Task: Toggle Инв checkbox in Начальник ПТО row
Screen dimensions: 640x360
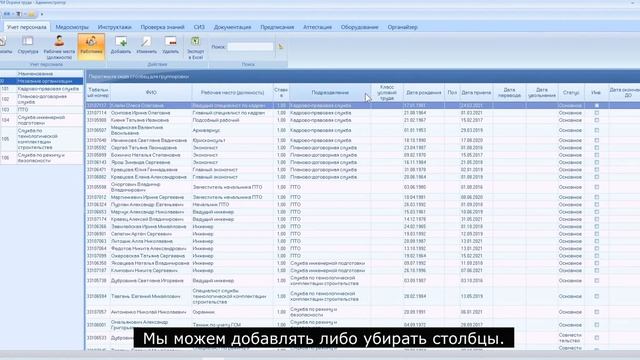Action: point(596,204)
